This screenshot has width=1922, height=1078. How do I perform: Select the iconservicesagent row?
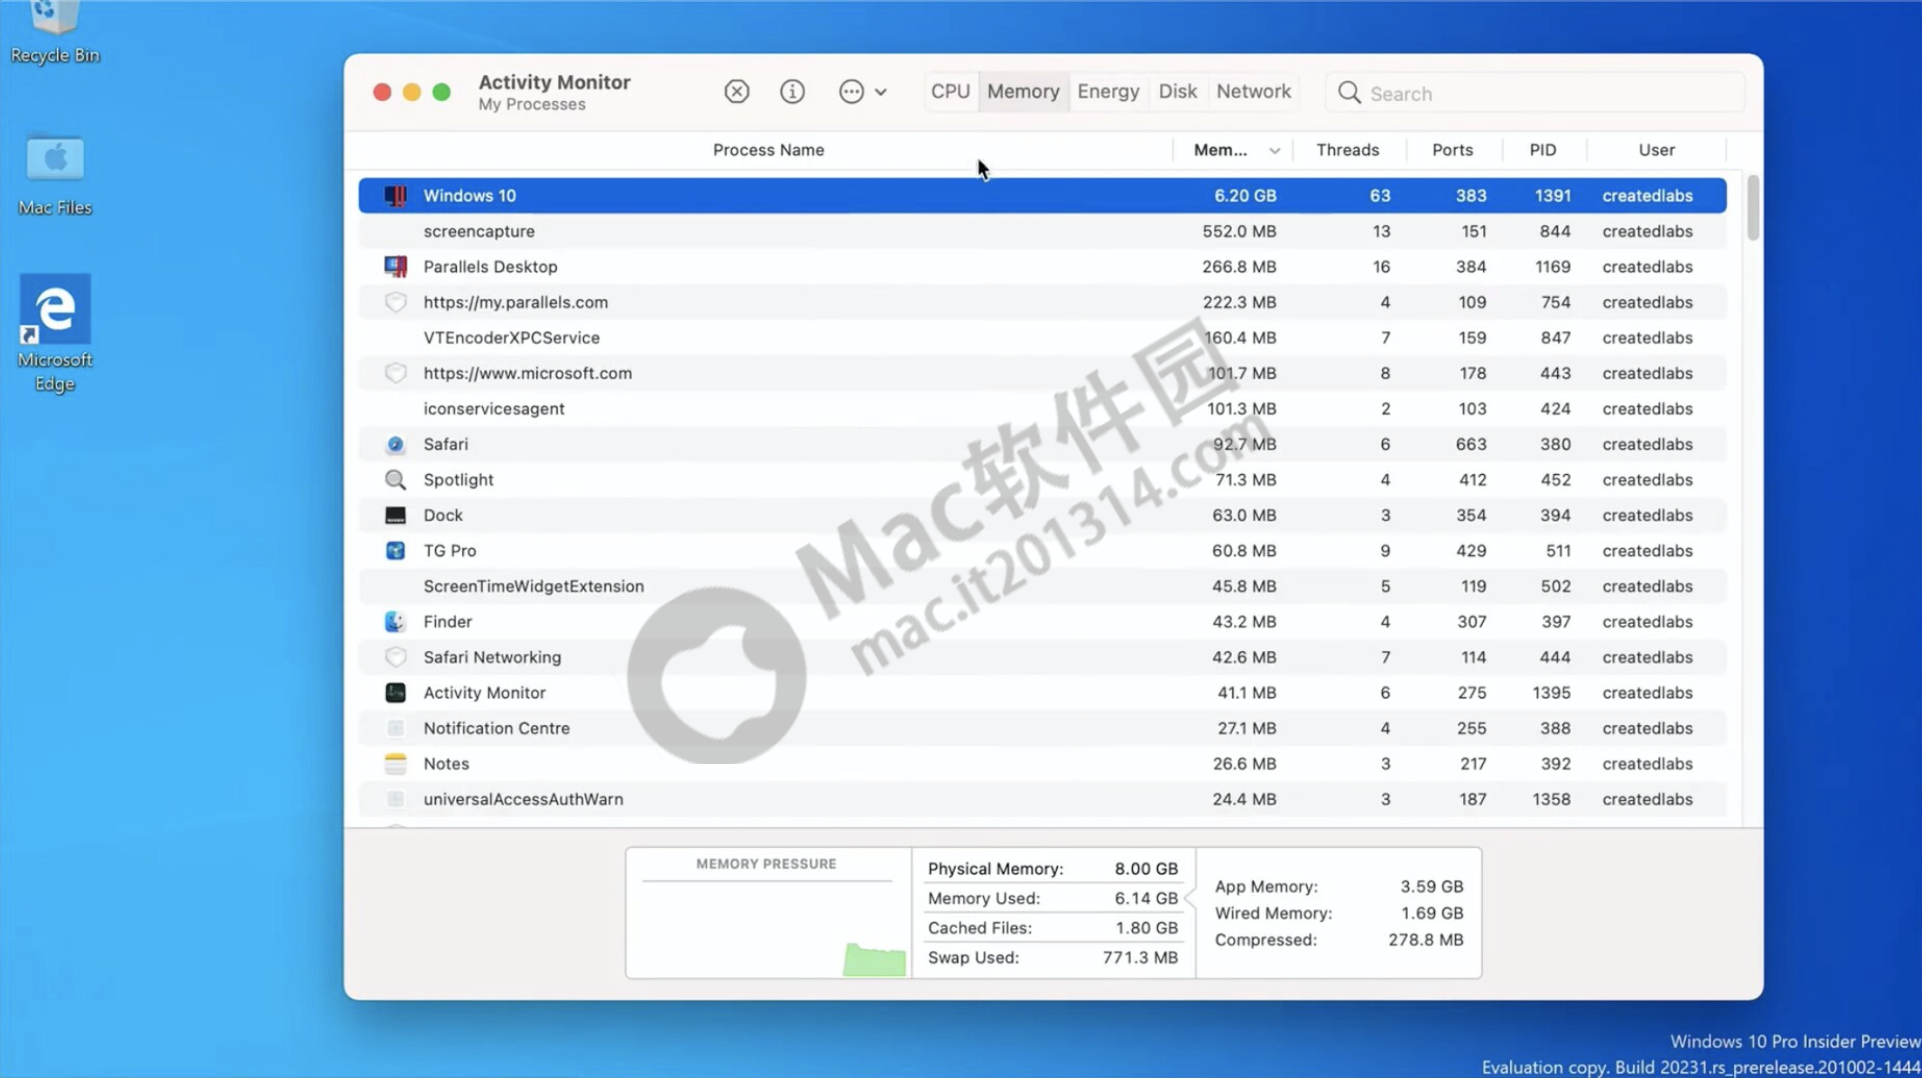coord(1042,409)
